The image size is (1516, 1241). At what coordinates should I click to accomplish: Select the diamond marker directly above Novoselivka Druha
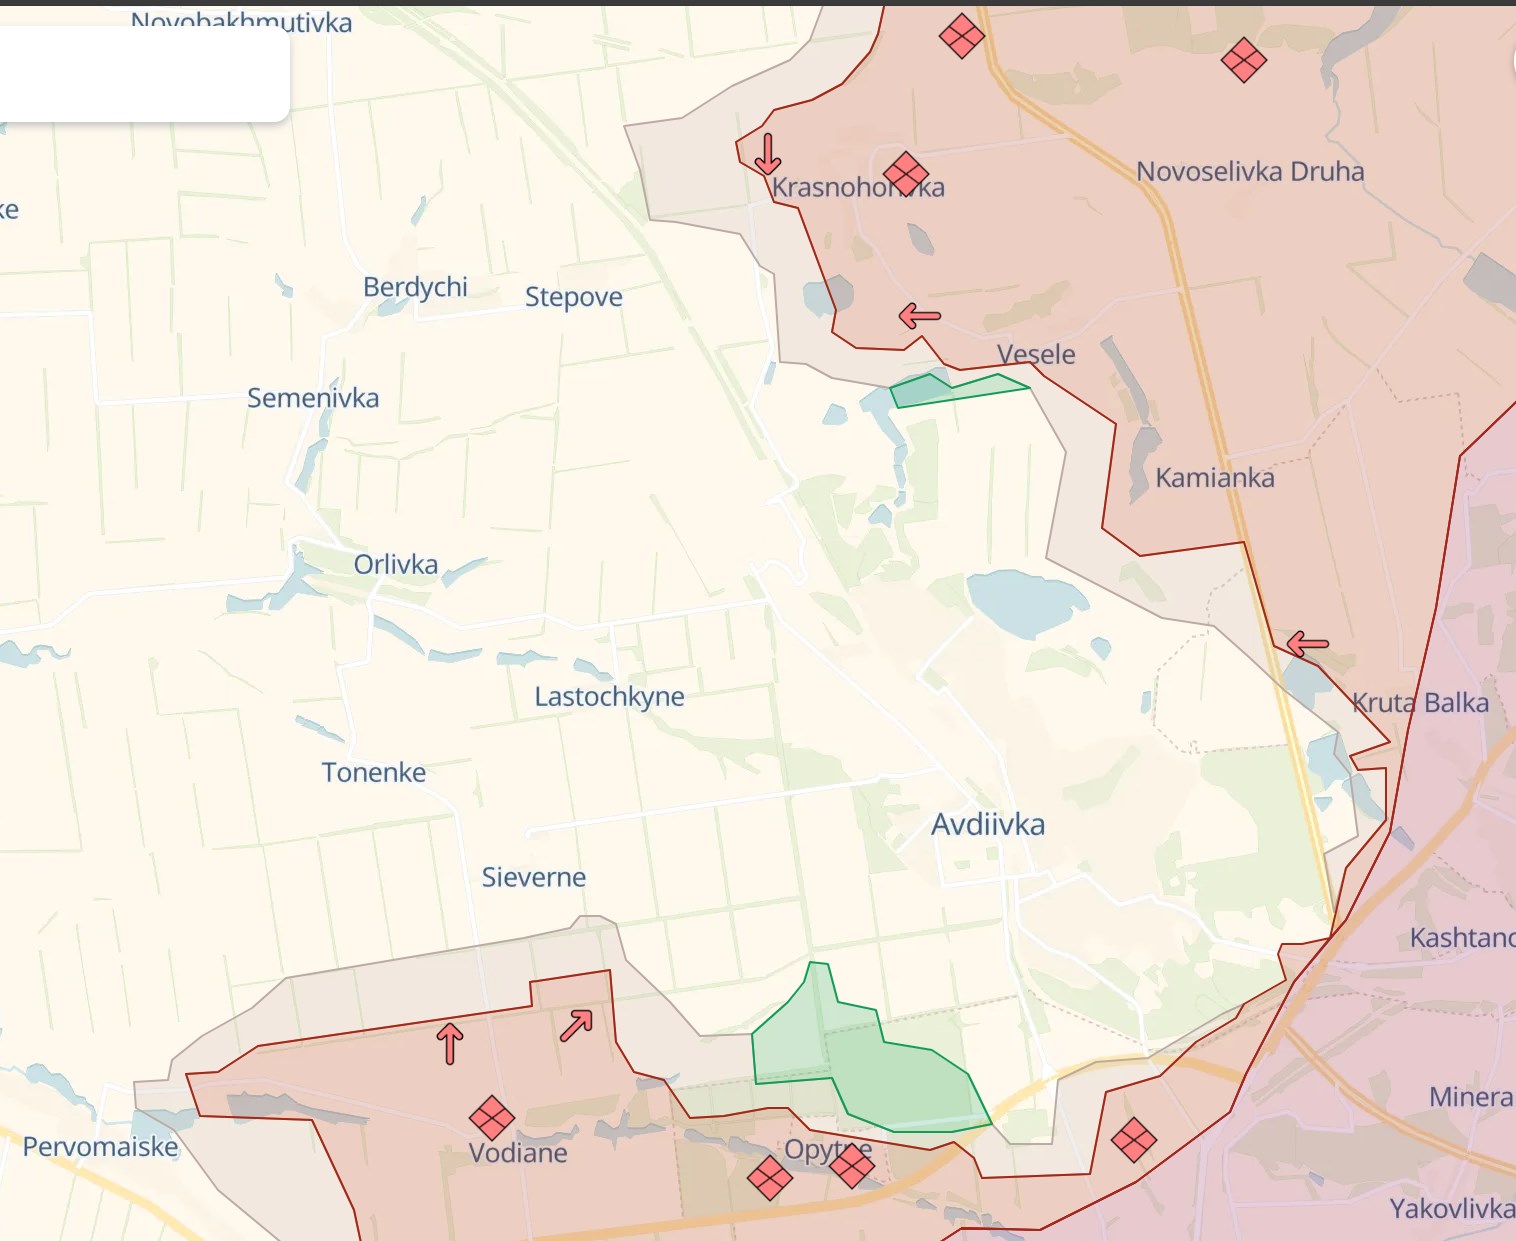point(1244,60)
